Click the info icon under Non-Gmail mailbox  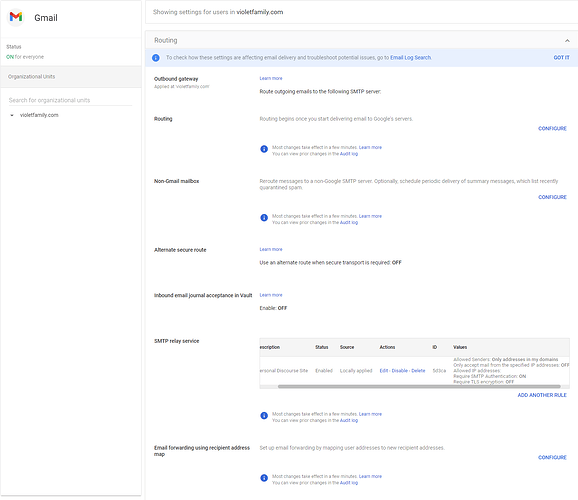(x=264, y=218)
